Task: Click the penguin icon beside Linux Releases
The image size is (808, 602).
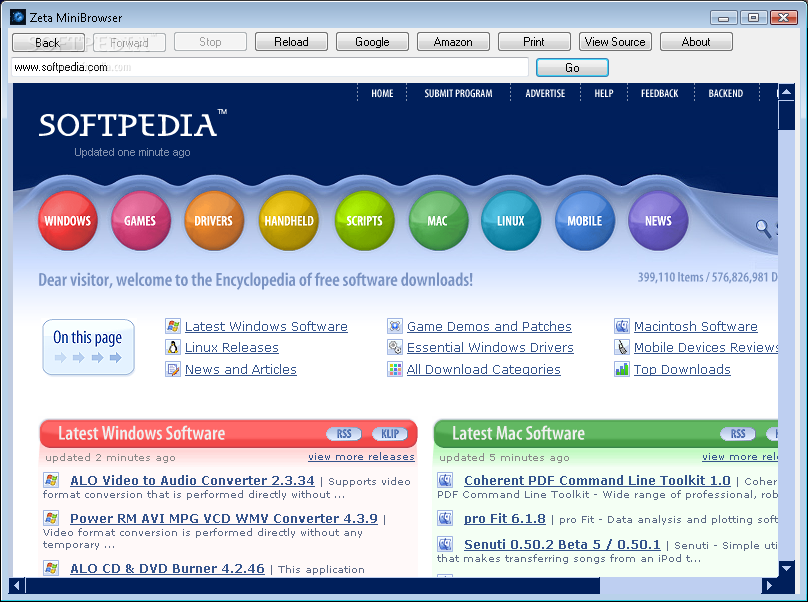Action: coord(173,347)
